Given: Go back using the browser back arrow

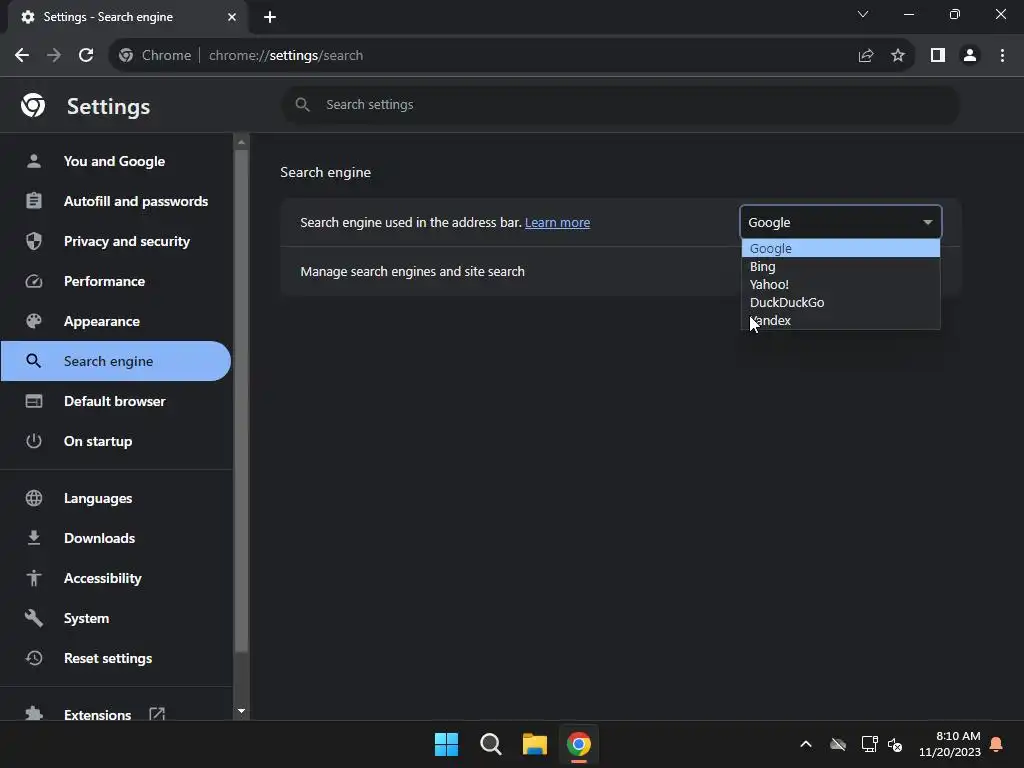Looking at the screenshot, I should 22,56.
